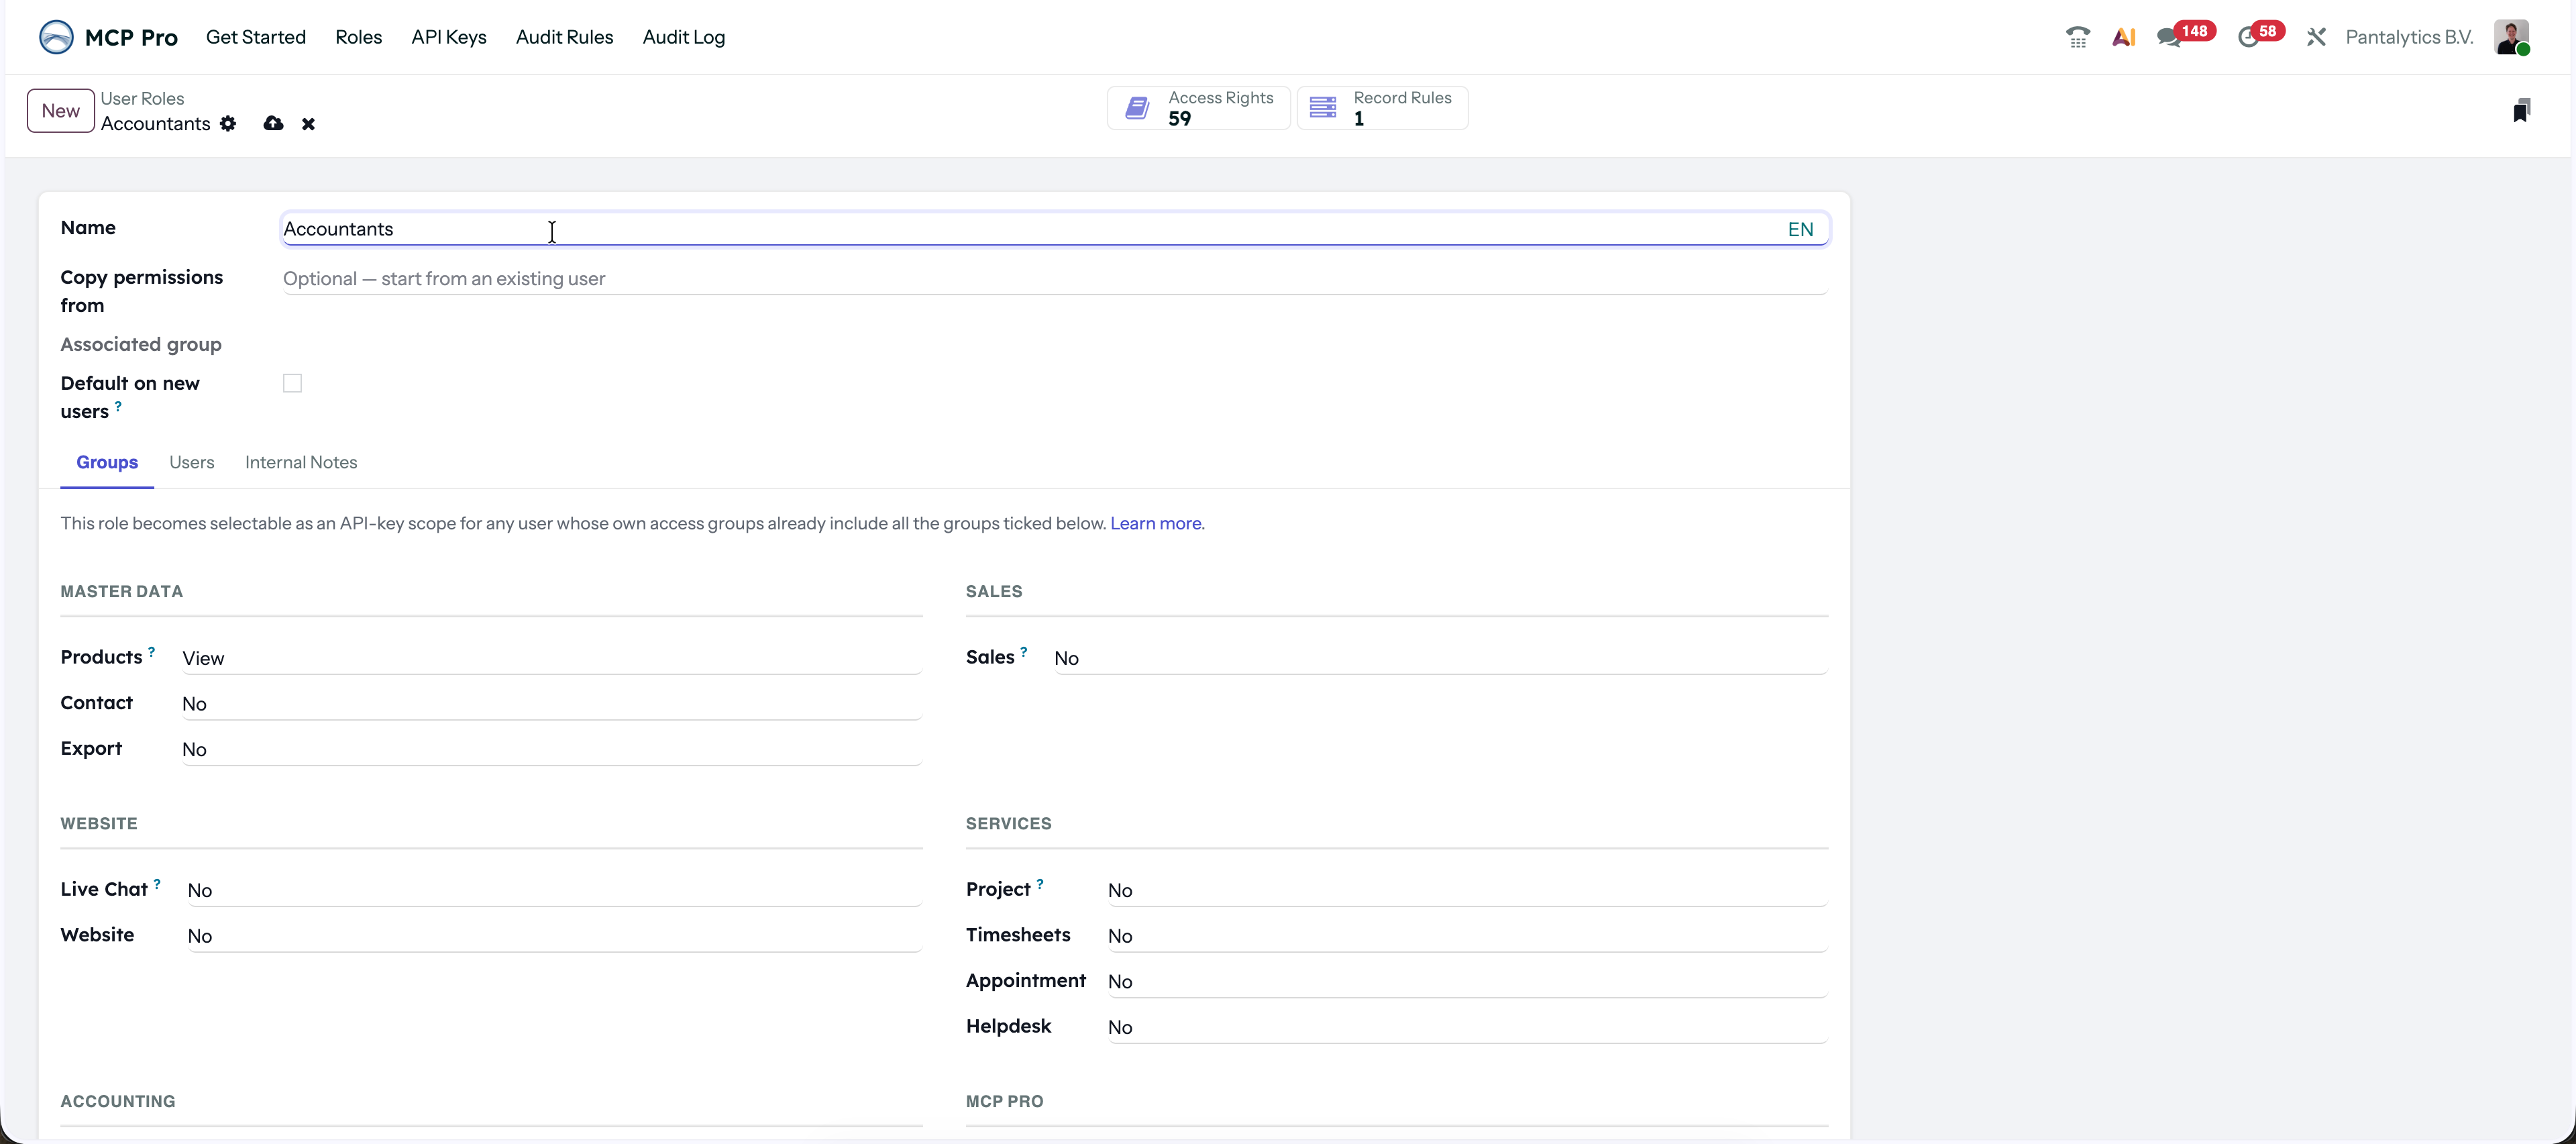Open the Roles menu

point(359,37)
